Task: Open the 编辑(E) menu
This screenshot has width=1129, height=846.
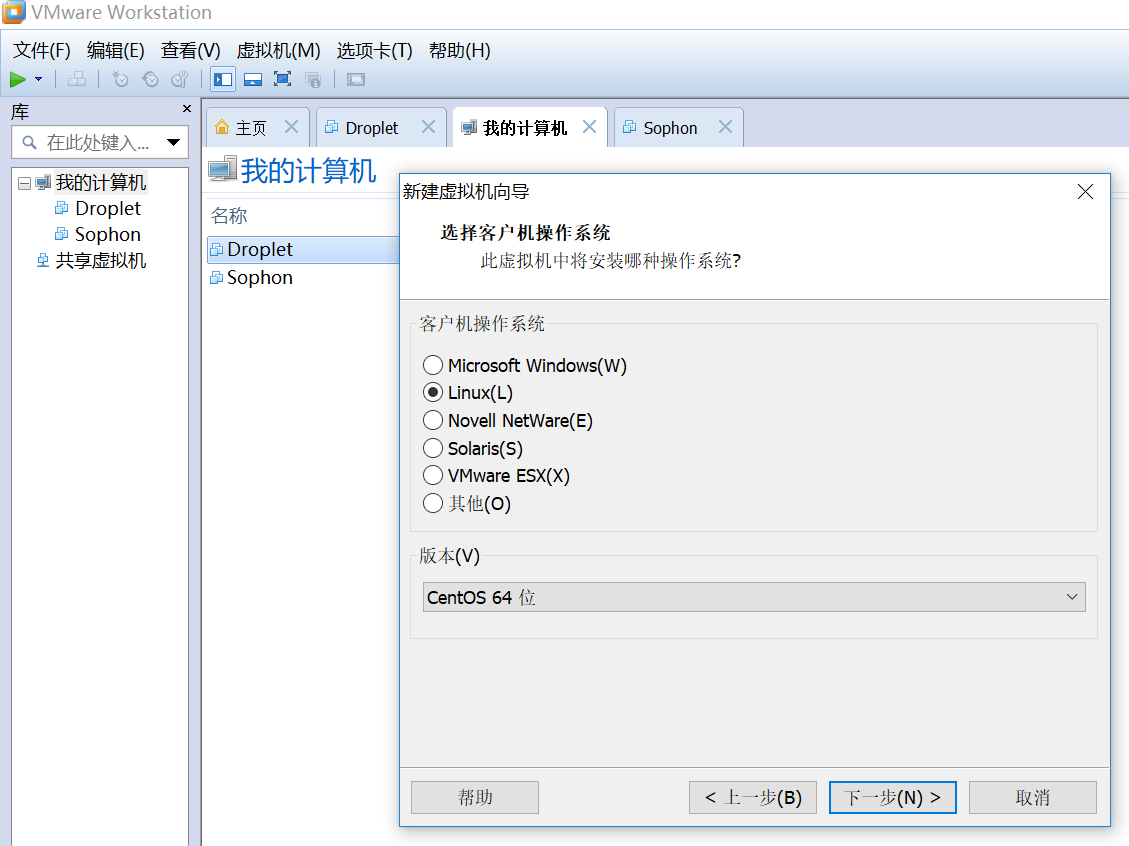Action: click(116, 50)
